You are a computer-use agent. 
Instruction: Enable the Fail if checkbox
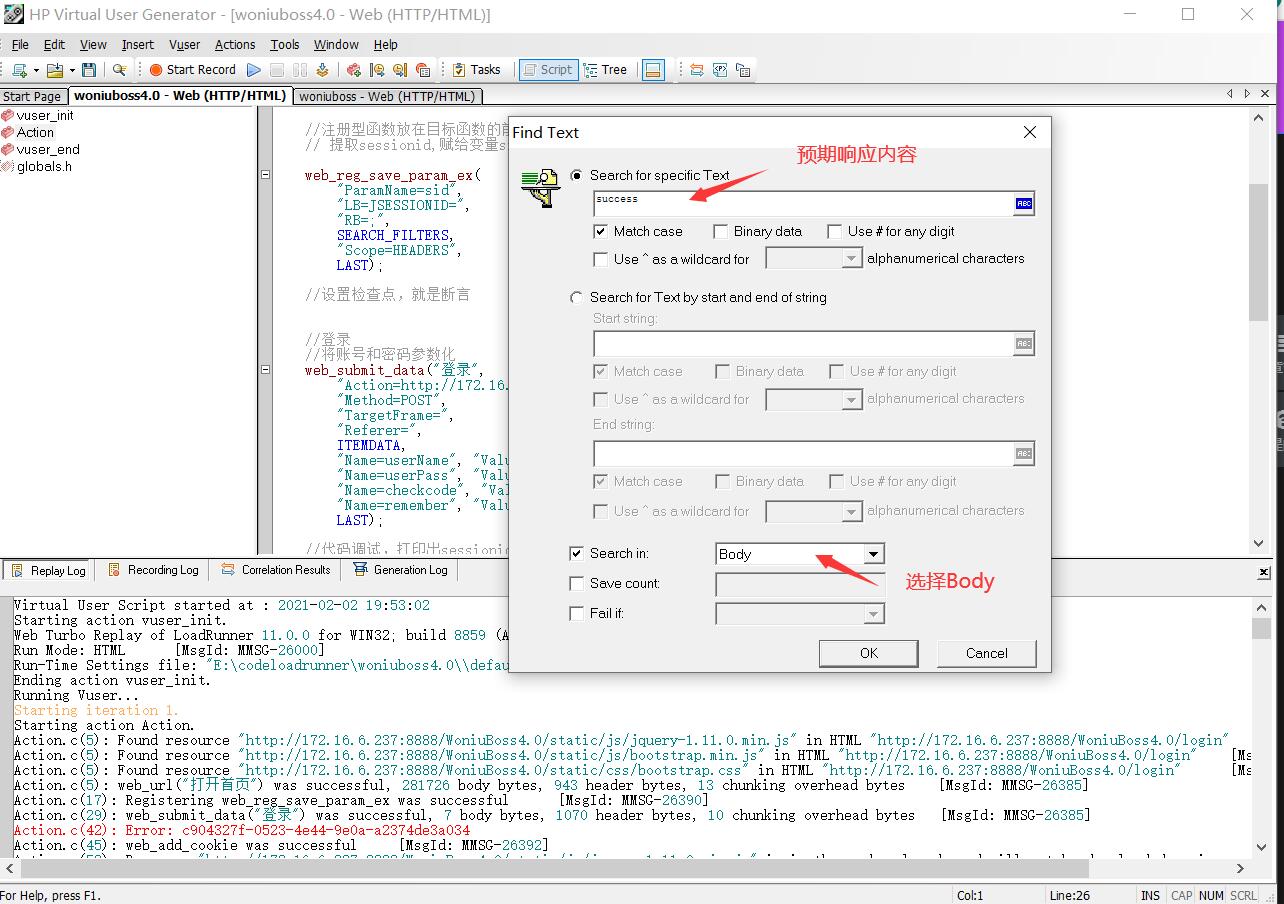(576, 613)
